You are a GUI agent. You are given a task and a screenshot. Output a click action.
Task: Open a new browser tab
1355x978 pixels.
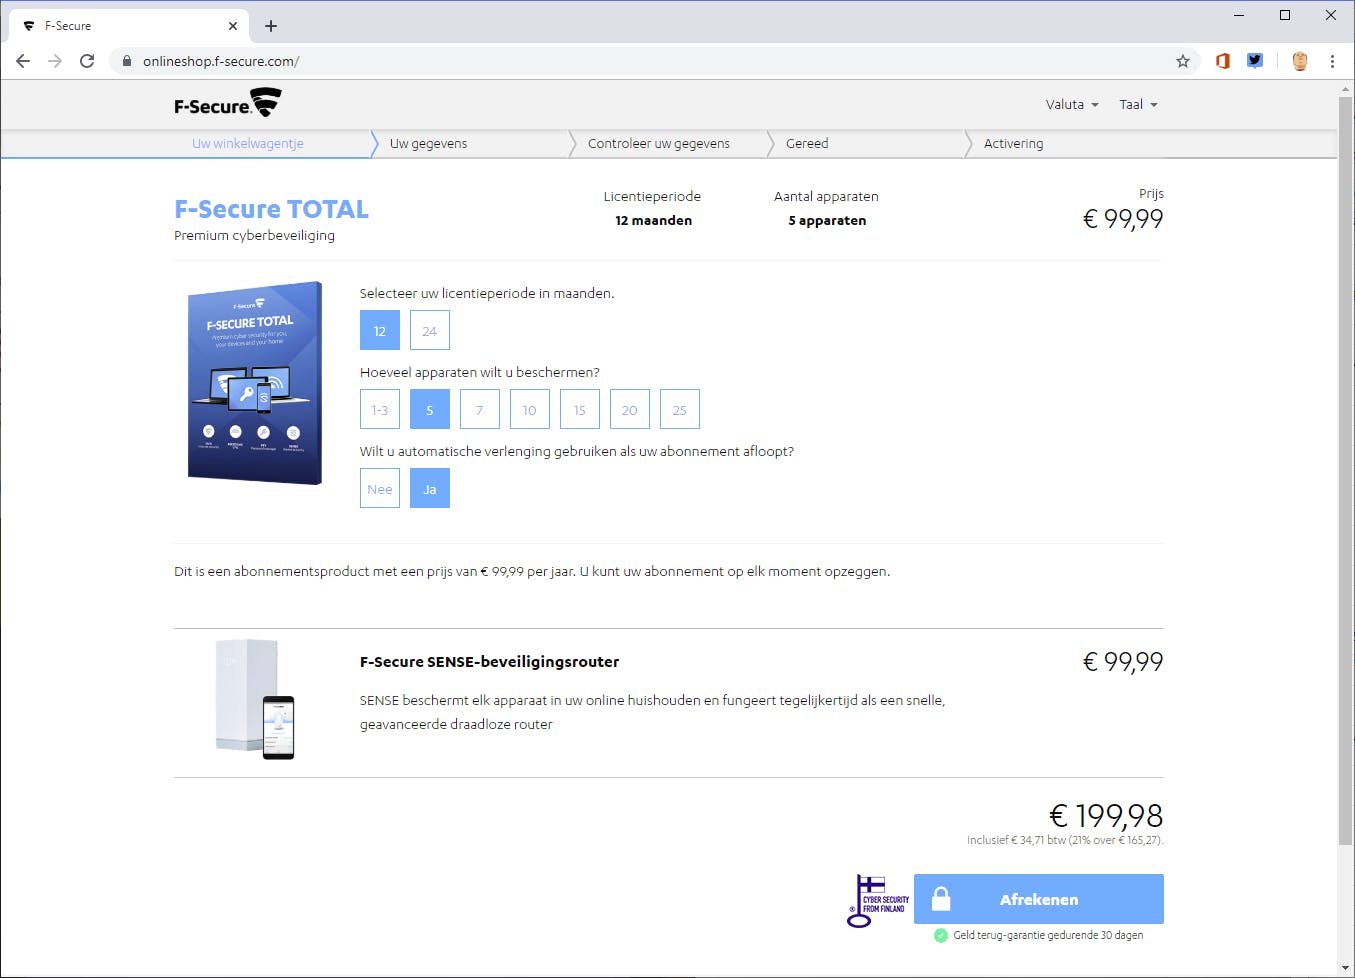tap(271, 26)
